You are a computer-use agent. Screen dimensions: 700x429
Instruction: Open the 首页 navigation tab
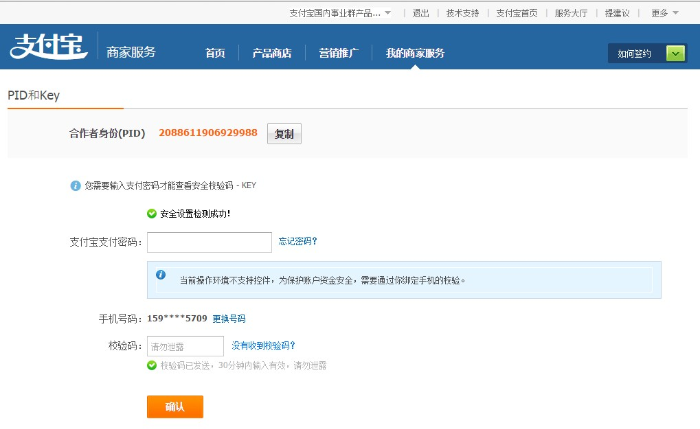pos(215,53)
